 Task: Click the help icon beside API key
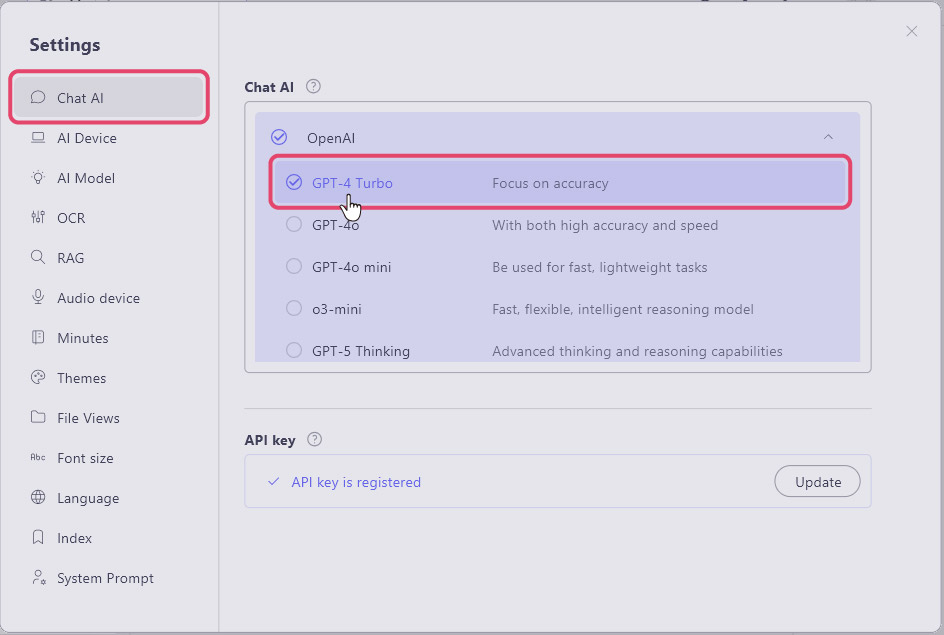click(314, 439)
